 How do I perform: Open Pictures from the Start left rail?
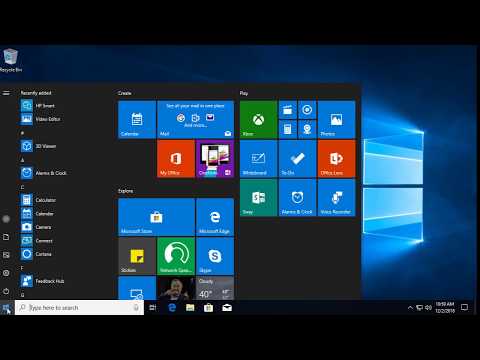pos(6,255)
